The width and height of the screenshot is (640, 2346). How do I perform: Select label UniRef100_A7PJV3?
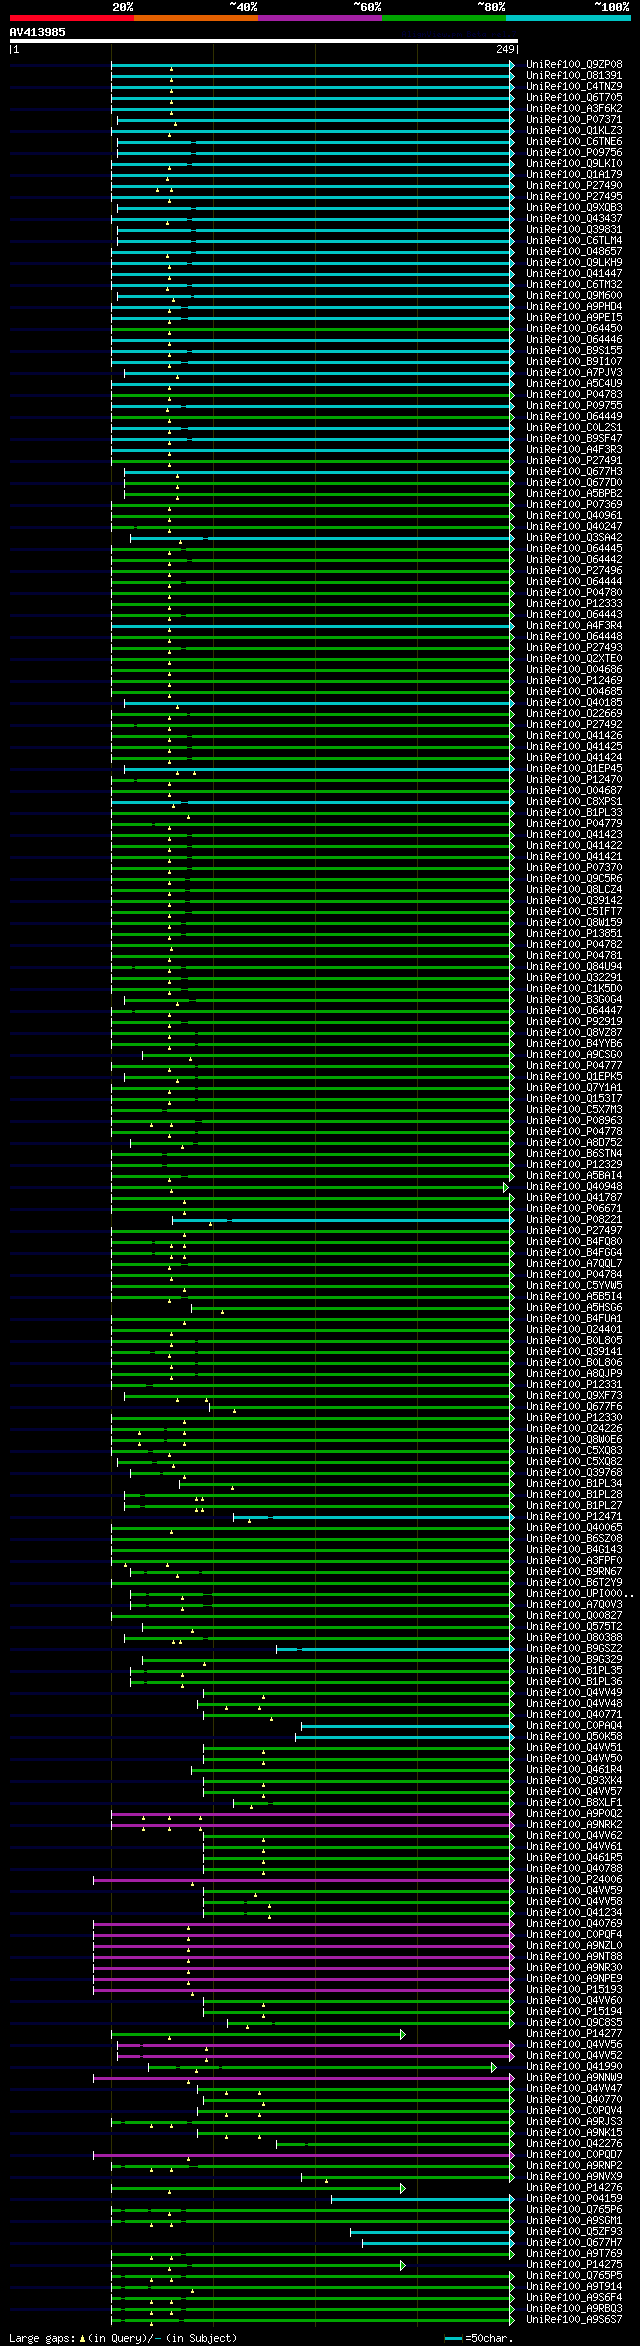click(x=574, y=372)
